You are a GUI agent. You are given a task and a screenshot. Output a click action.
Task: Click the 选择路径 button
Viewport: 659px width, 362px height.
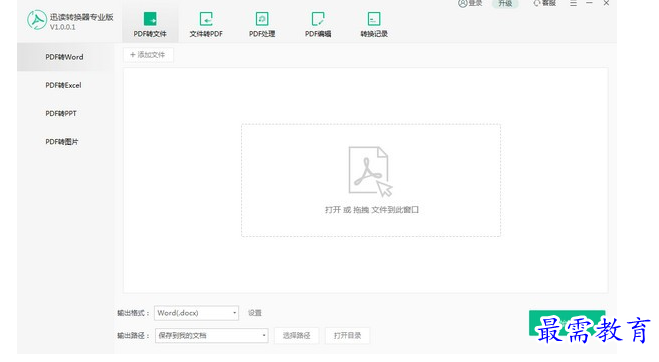(296, 336)
